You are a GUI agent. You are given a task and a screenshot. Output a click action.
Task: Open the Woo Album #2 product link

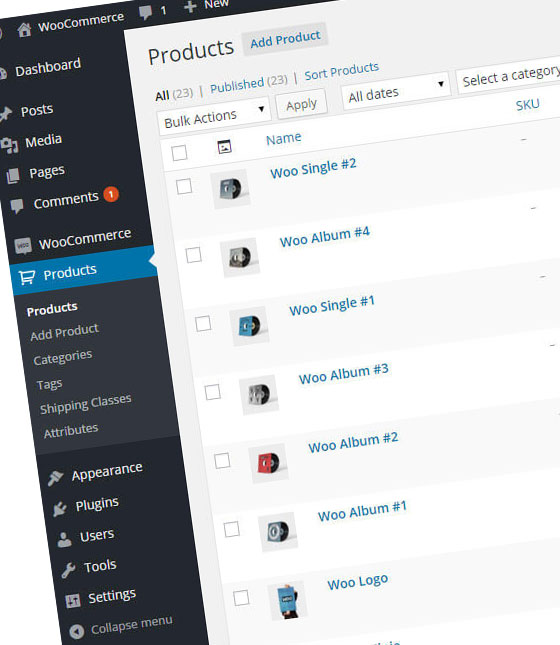(x=353, y=442)
